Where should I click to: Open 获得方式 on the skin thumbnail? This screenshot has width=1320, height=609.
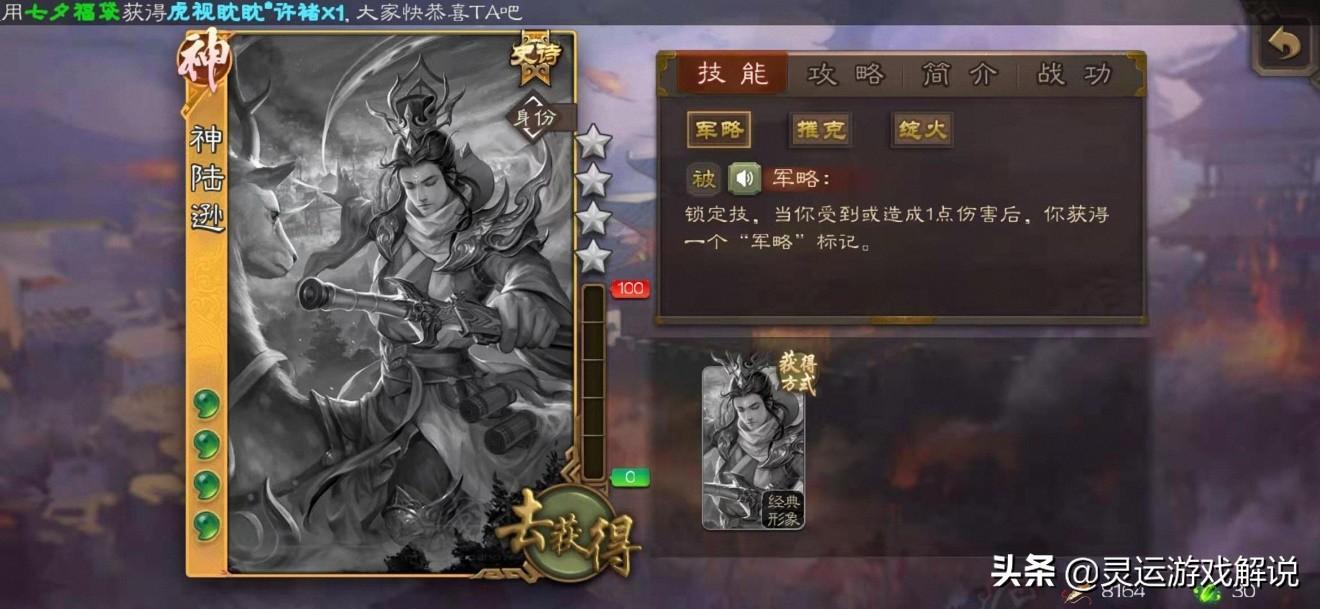pyautogui.click(x=798, y=373)
